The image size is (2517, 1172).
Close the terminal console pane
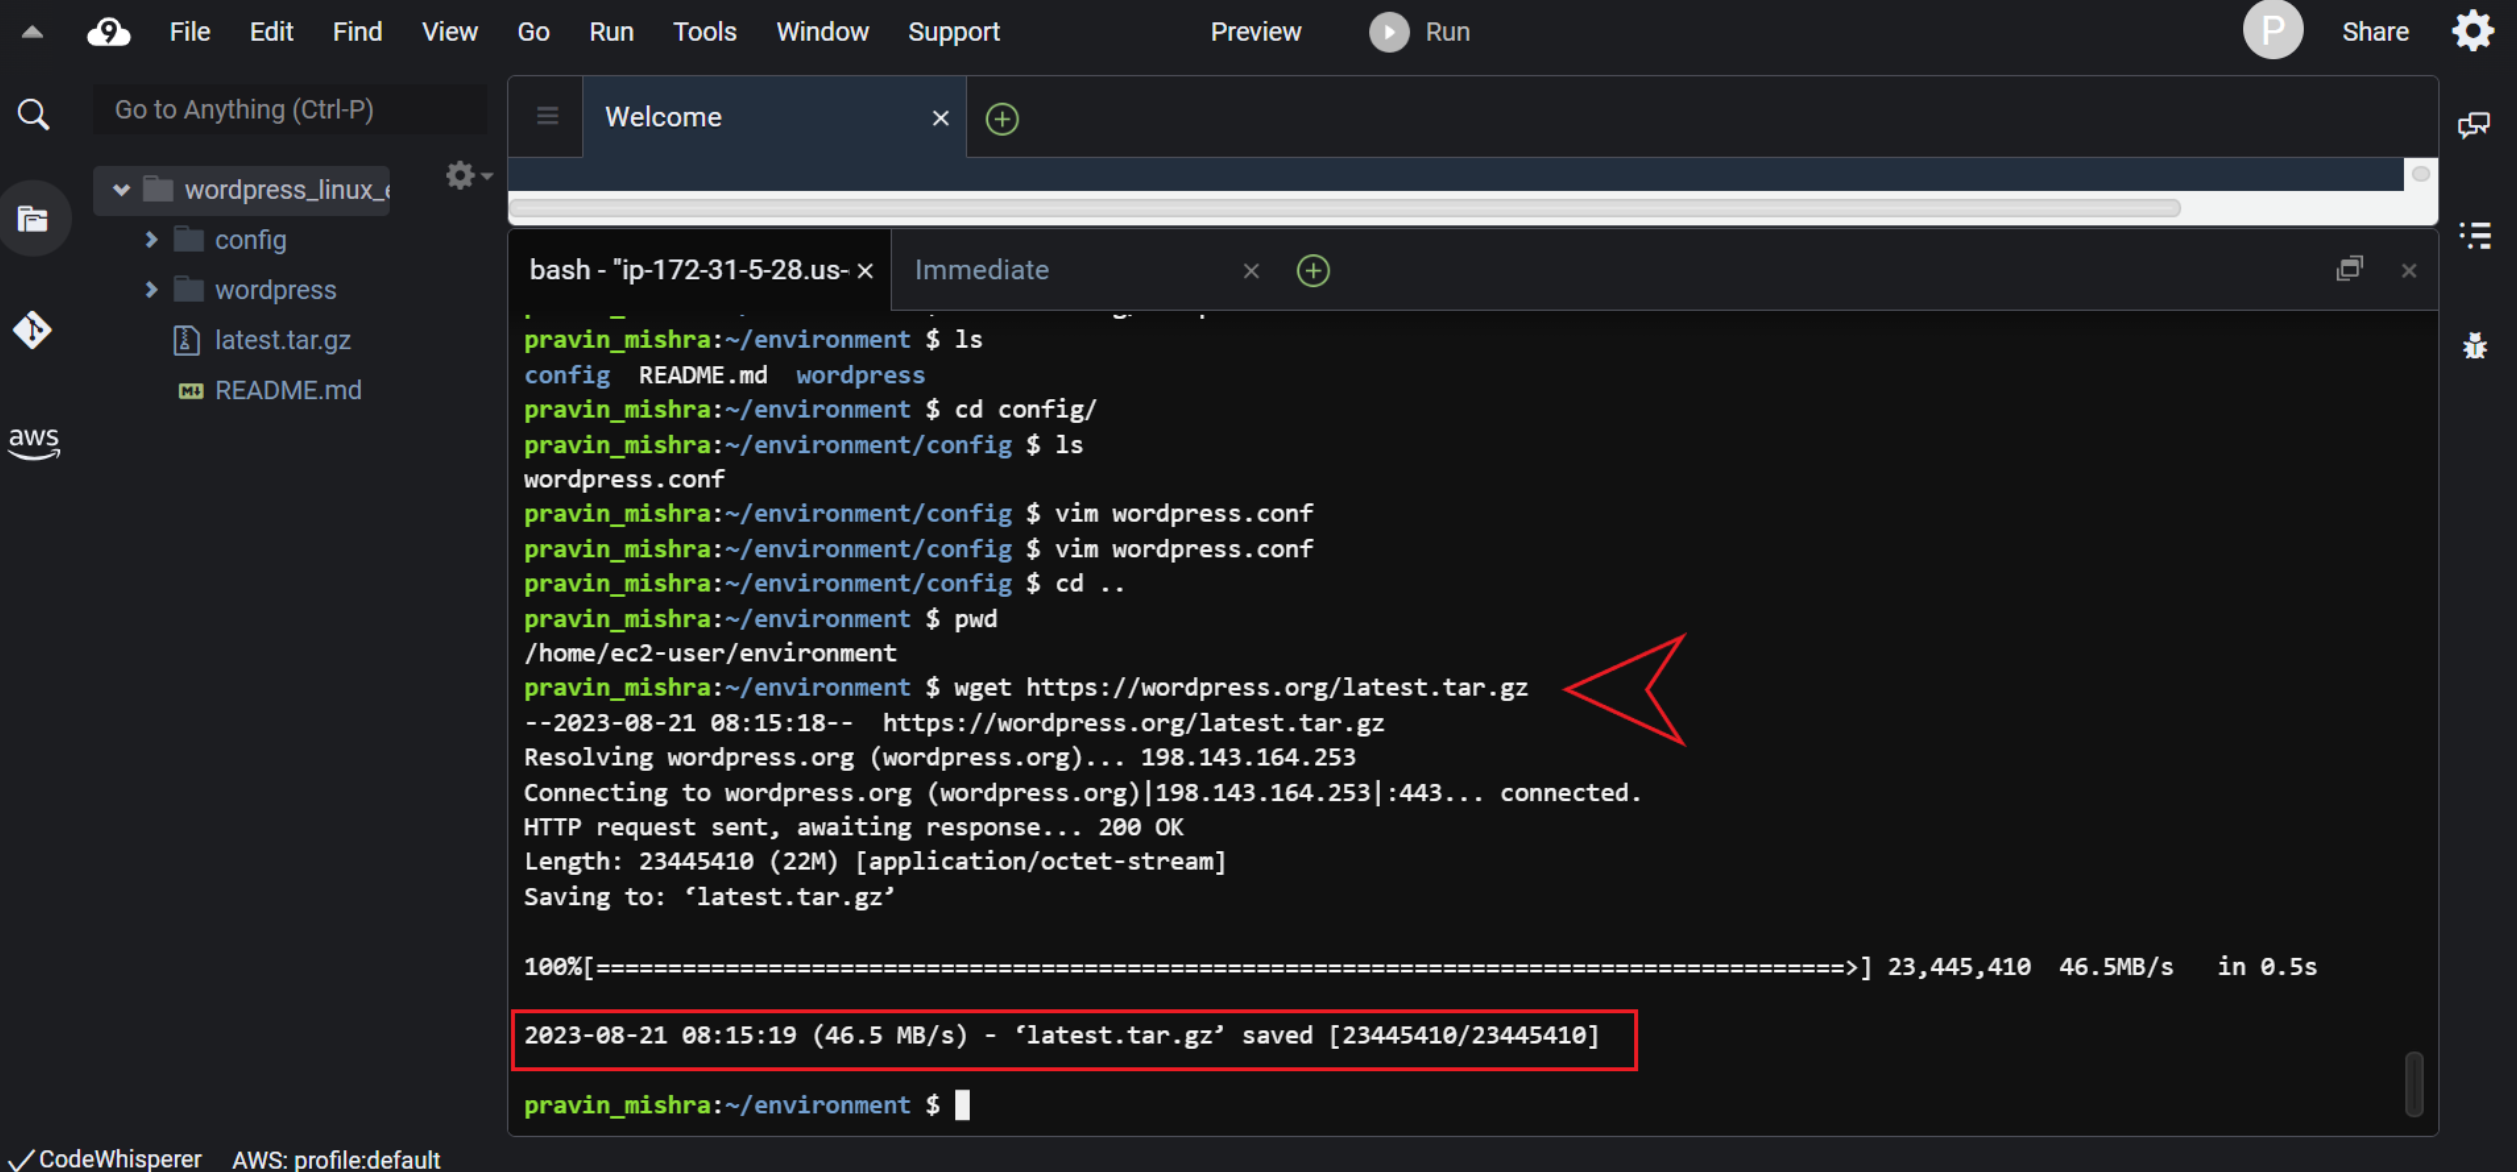[2409, 271]
